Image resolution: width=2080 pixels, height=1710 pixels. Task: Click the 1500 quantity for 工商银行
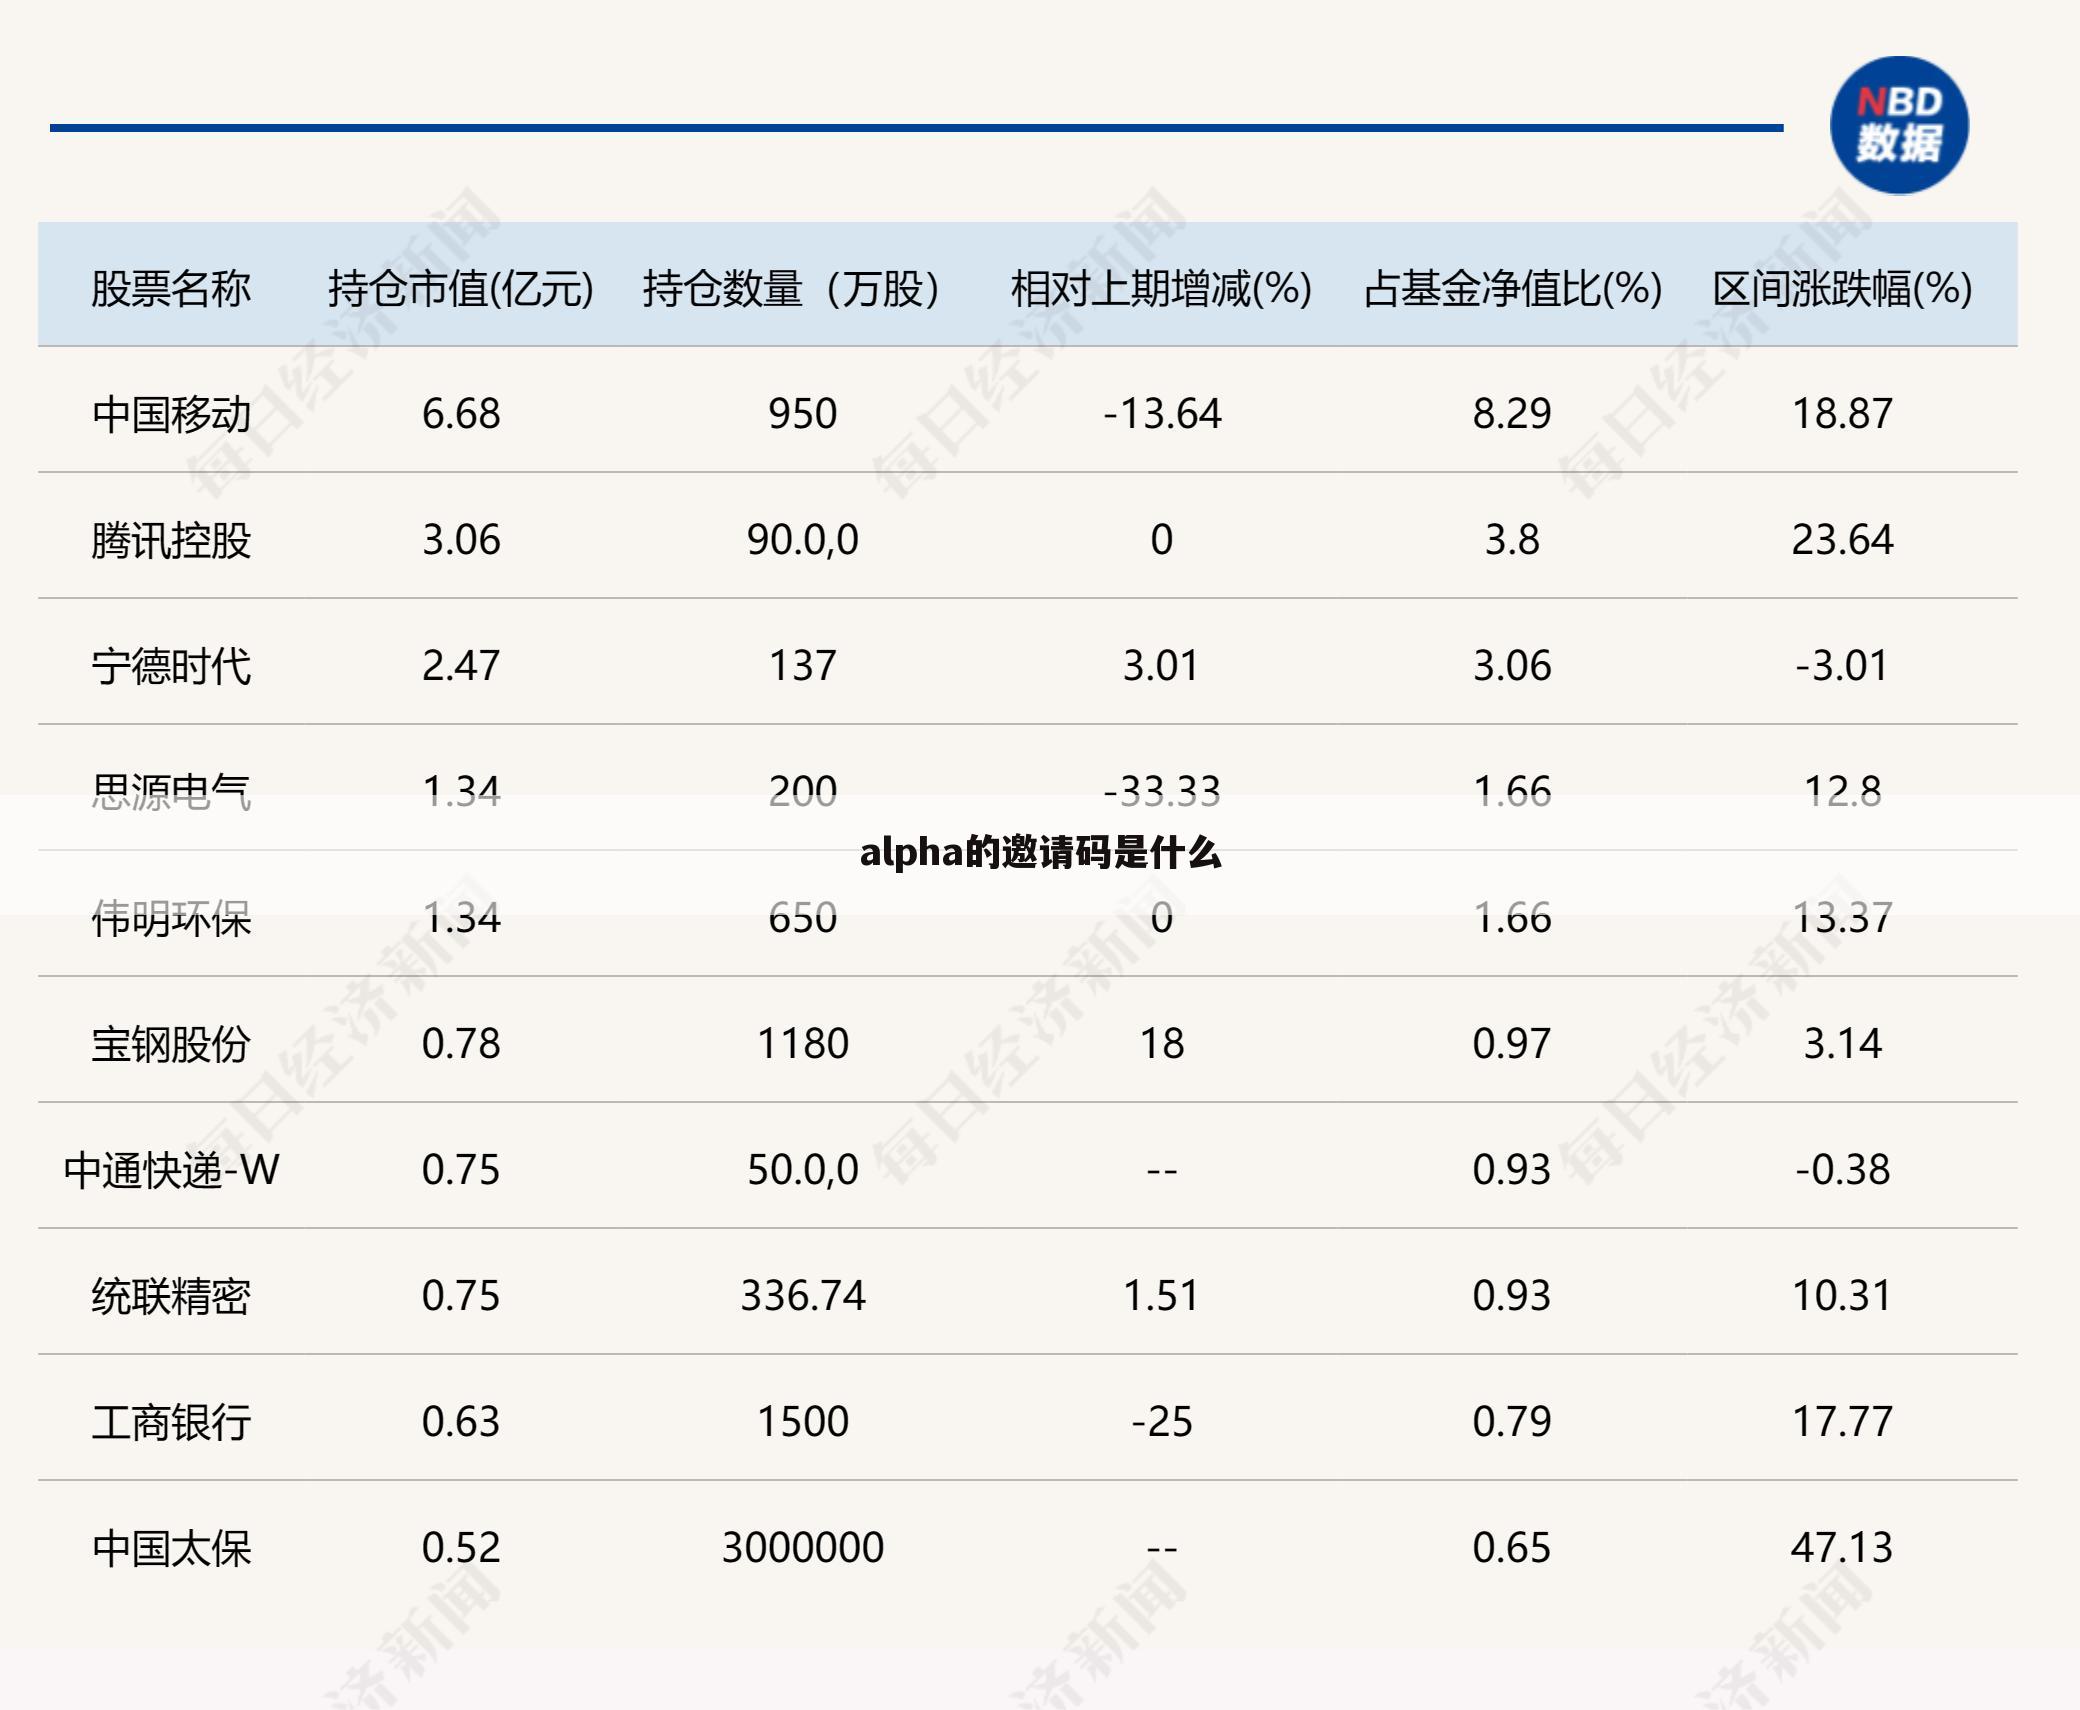click(x=802, y=1422)
